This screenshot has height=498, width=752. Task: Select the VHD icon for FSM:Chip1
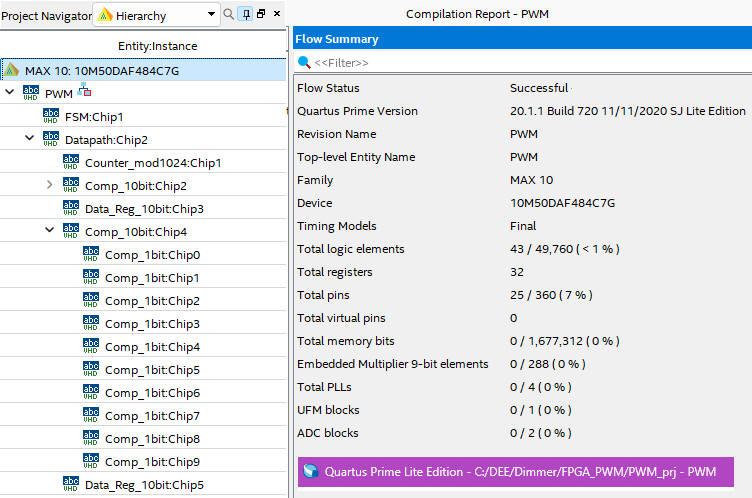[x=51, y=116]
